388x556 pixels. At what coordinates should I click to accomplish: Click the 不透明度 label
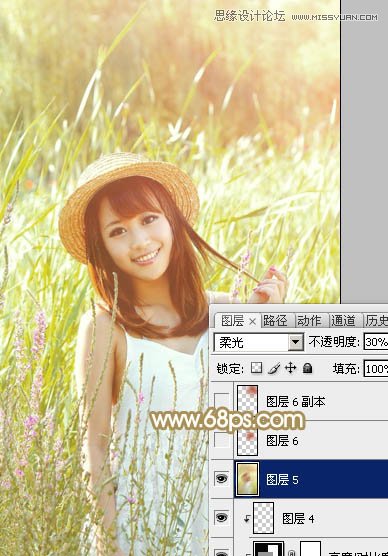[x=334, y=342]
